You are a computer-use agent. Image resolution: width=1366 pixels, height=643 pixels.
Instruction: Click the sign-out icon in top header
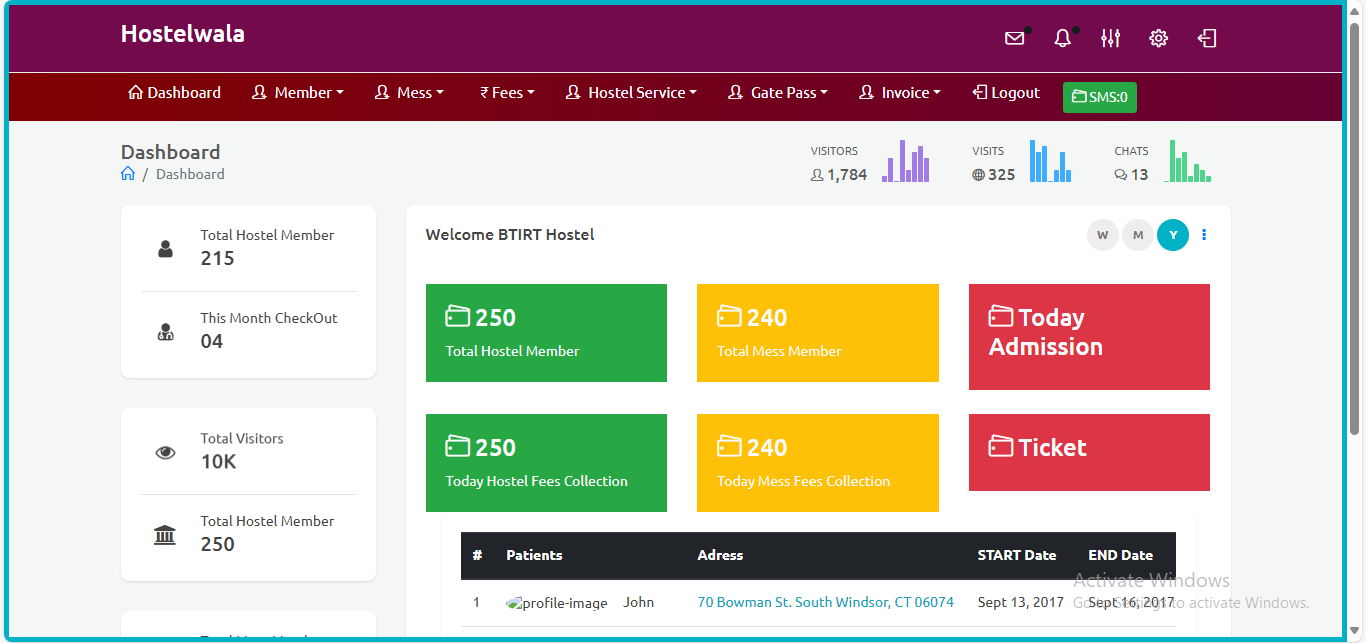[1207, 38]
